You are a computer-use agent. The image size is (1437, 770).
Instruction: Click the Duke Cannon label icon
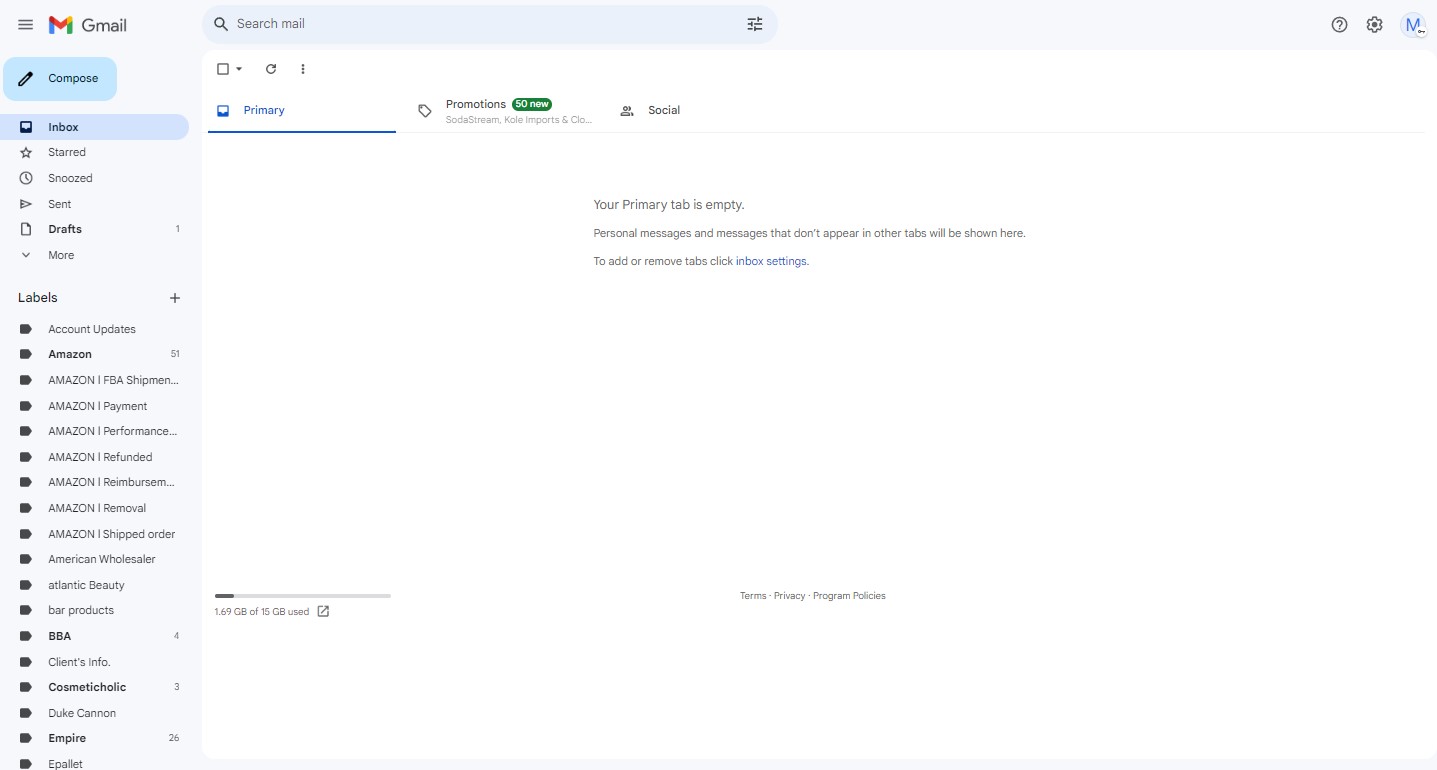click(26, 713)
